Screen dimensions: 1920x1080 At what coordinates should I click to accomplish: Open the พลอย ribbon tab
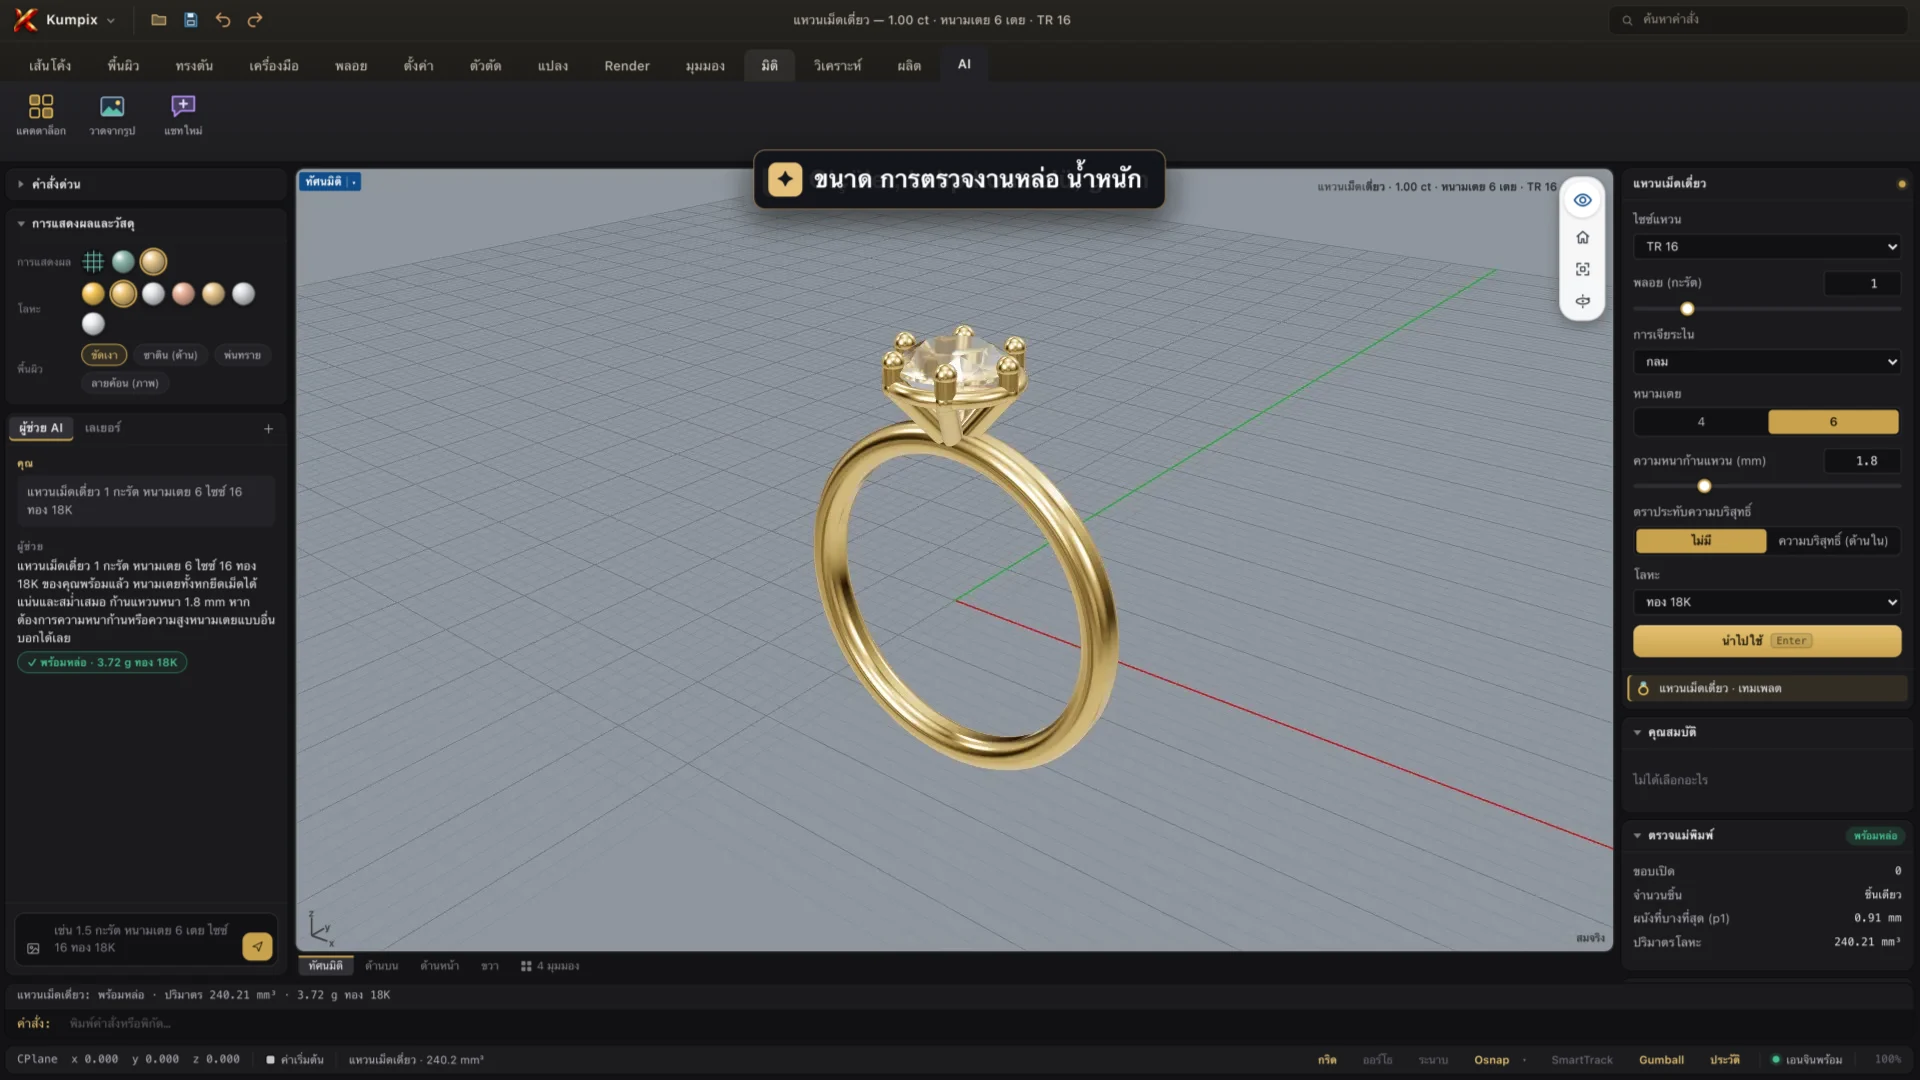351,66
